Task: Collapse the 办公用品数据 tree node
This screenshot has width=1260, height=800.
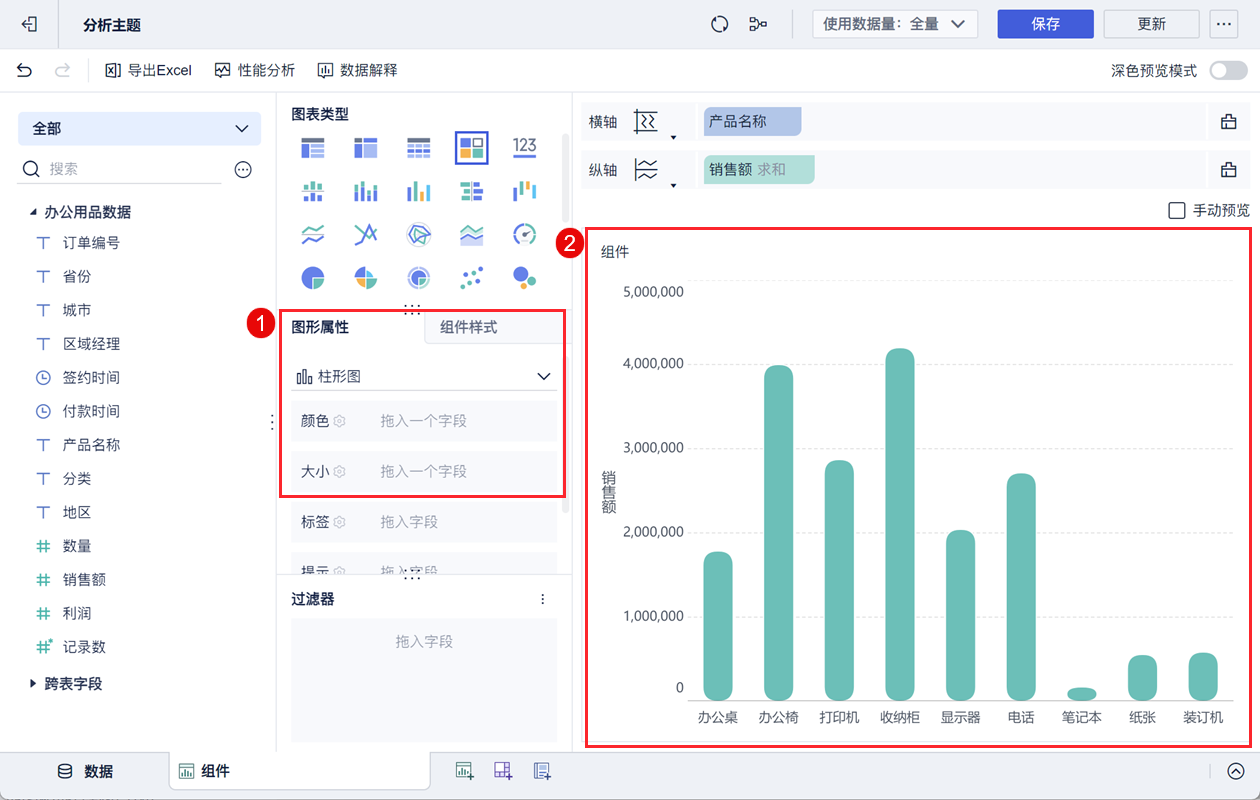Action: click(x=32, y=212)
